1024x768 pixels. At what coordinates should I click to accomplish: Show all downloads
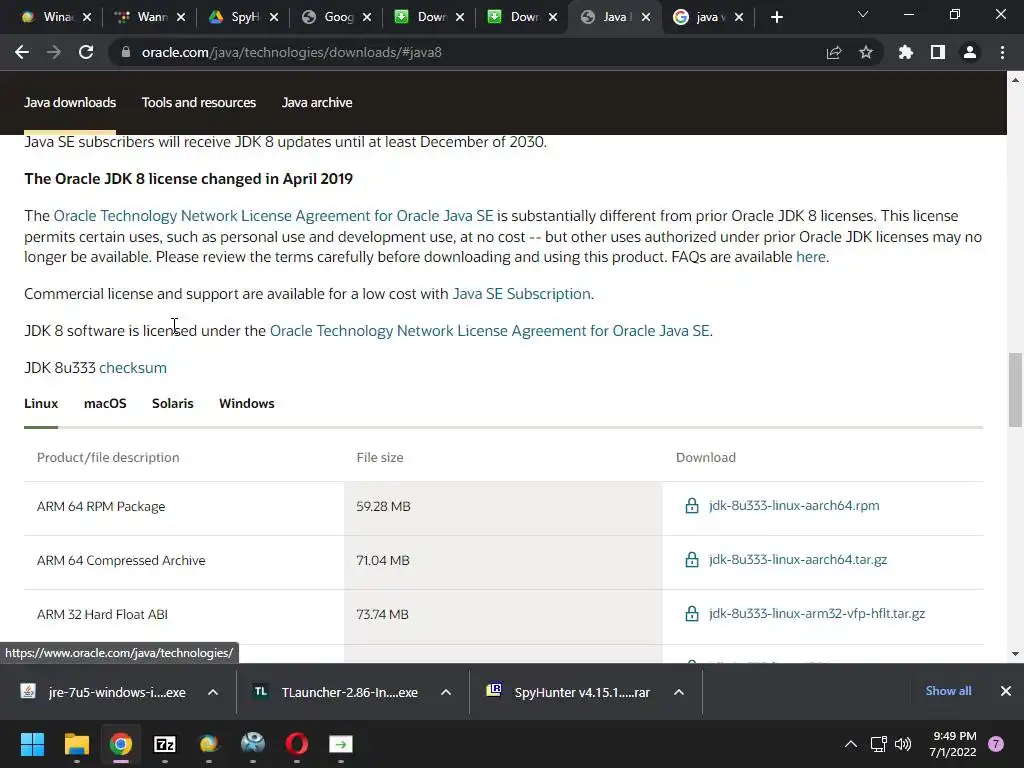(x=948, y=691)
